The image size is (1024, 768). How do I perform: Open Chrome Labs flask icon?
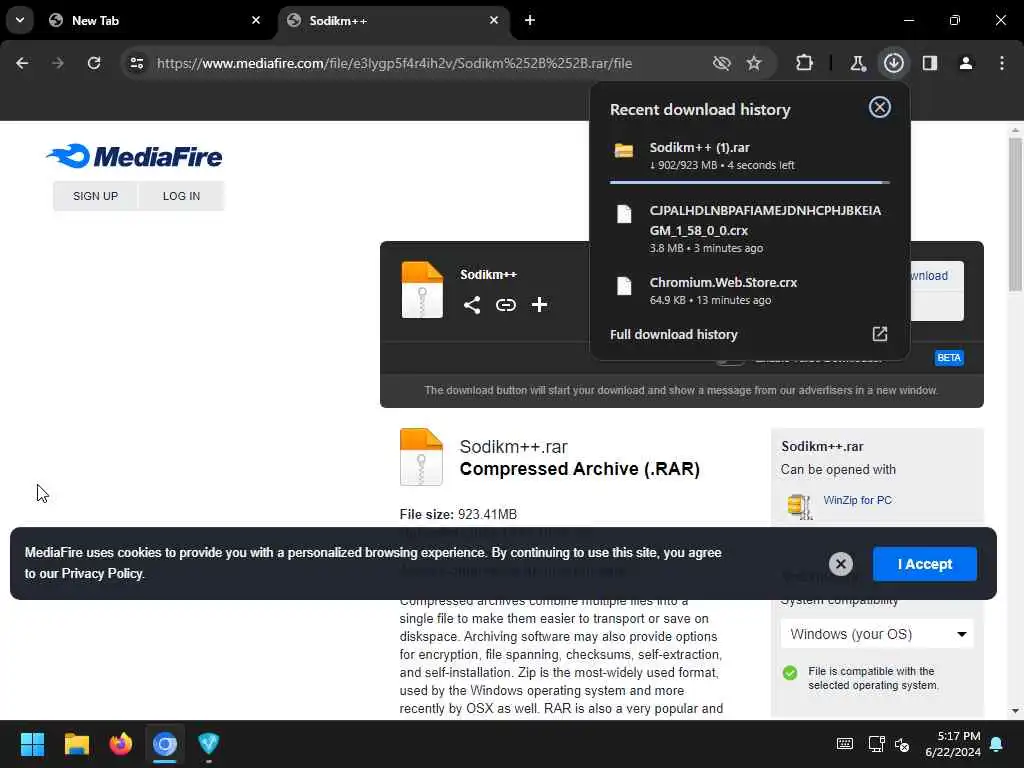tap(857, 63)
